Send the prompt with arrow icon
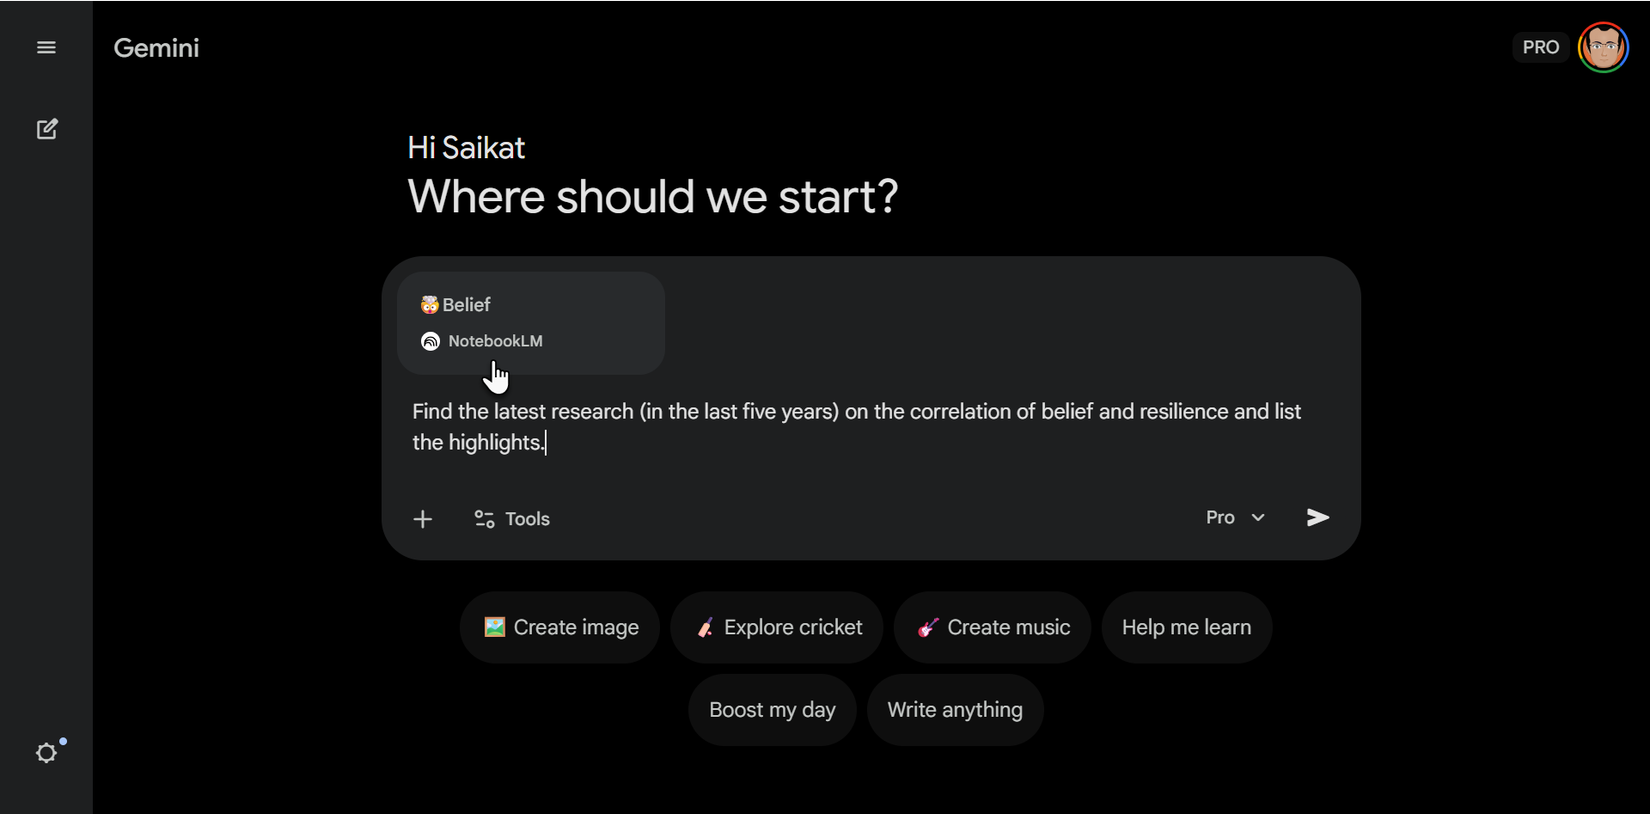 [1318, 517]
